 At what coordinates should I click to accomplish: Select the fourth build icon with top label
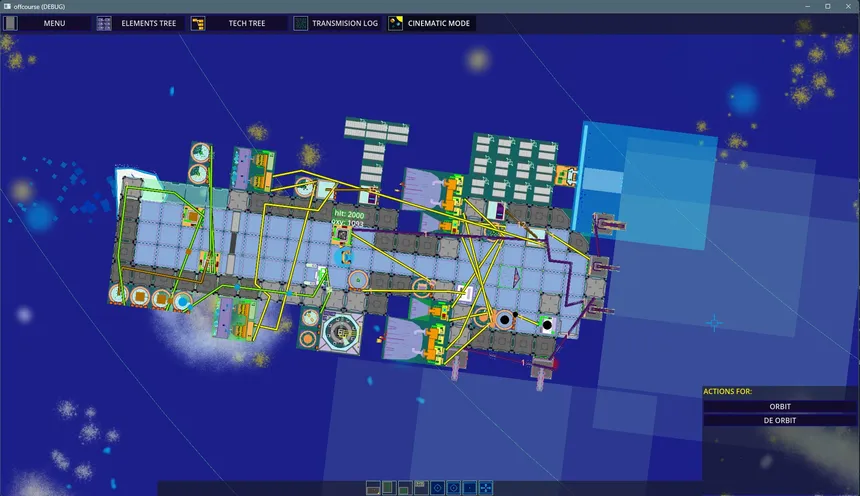click(x=421, y=487)
